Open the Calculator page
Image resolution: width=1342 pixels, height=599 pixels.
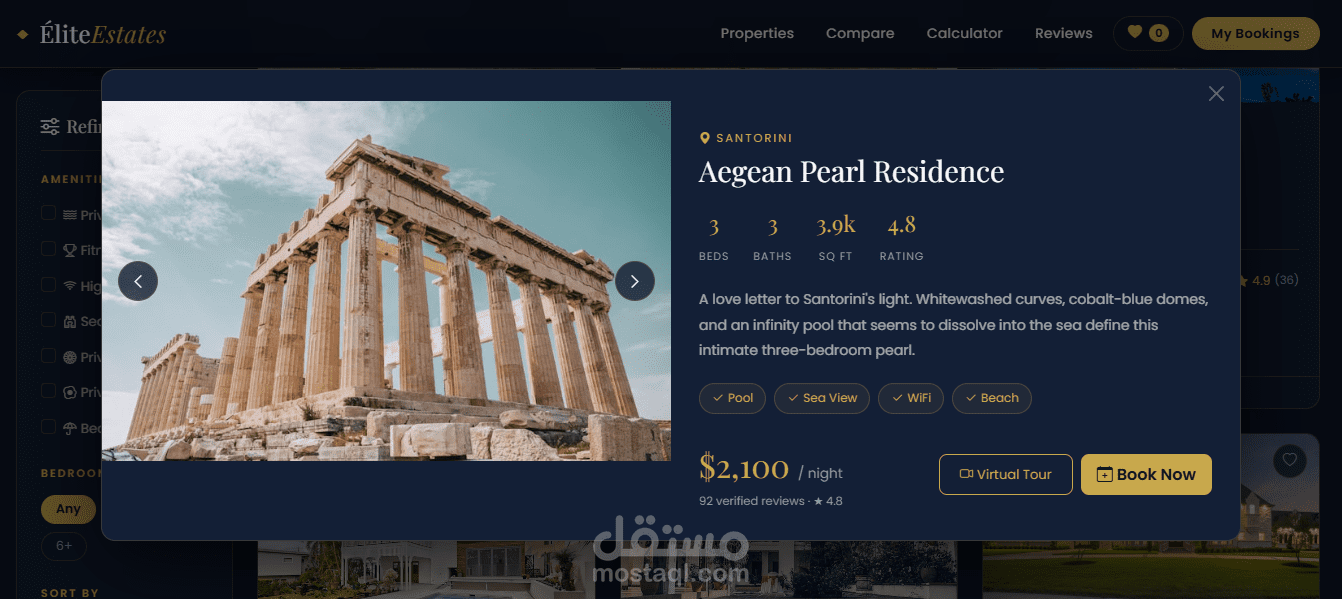pos(964,33)
